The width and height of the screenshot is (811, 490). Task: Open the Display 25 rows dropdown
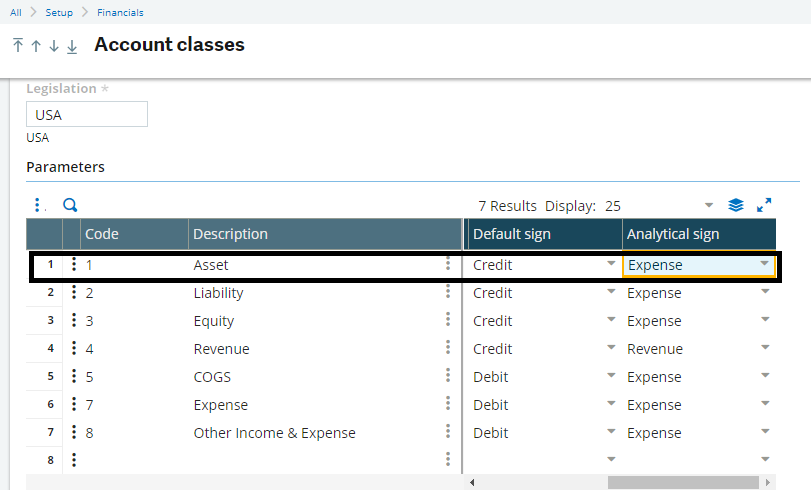click(x=709, y=206)
